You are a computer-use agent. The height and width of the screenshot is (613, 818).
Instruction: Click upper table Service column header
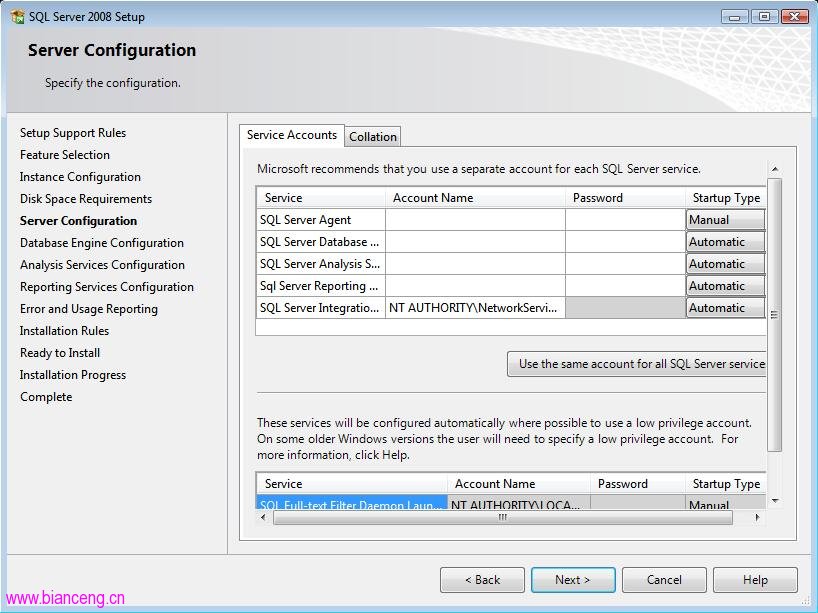point(321,198)
